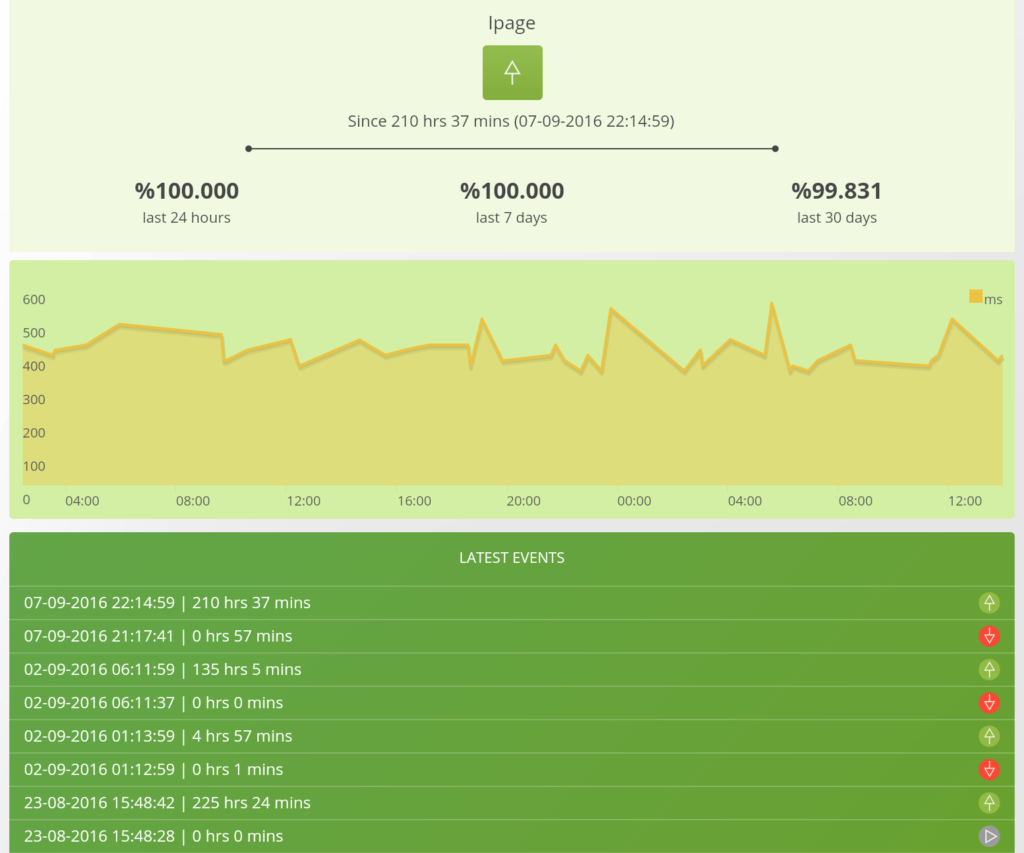Click the 'last 24 hours' label
The image size is (1024, 853).
pyautogui.click(x=187, y=217)
